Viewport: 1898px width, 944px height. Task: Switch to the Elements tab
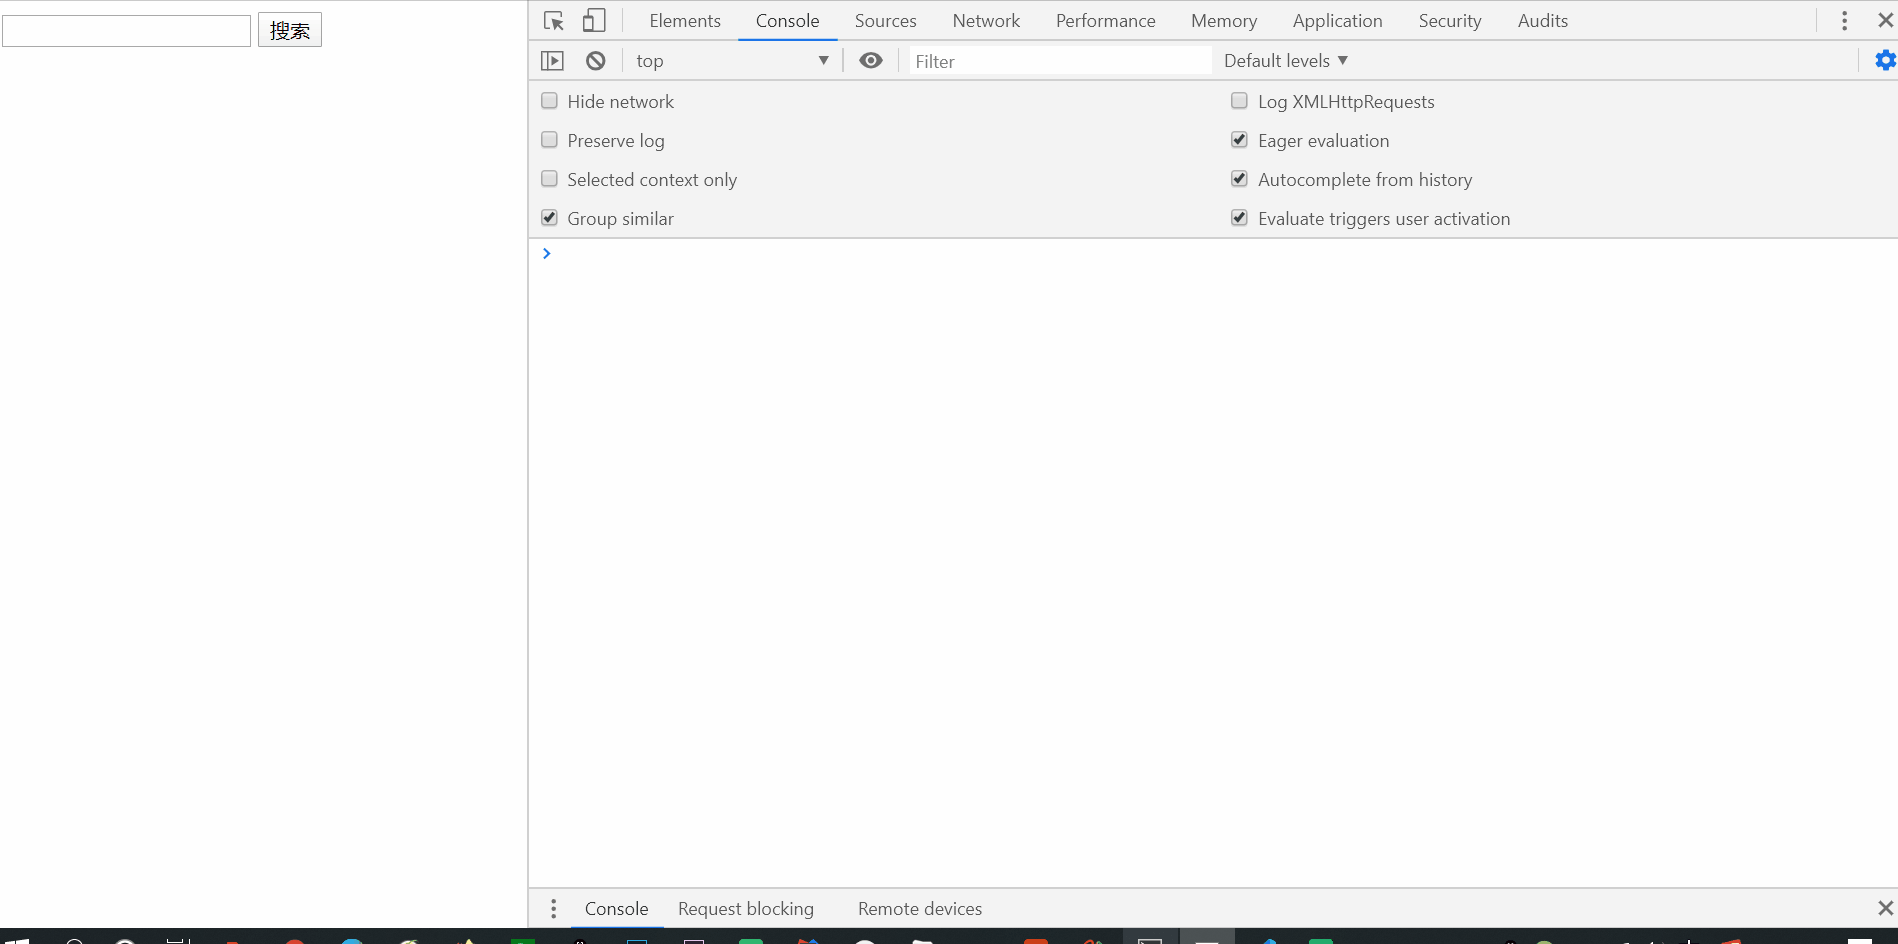pyautogui.click(x=685, y=21)
